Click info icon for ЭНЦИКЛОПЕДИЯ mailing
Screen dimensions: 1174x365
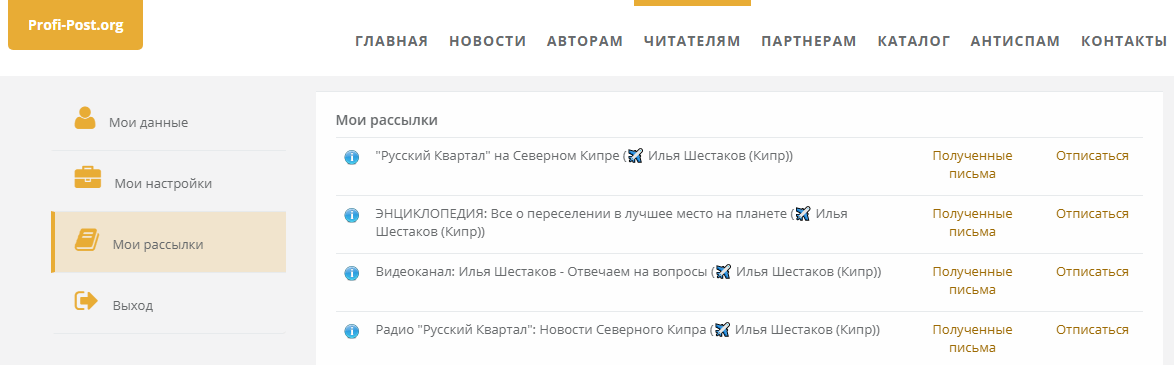pyautogui.click(x=351, y=215)
